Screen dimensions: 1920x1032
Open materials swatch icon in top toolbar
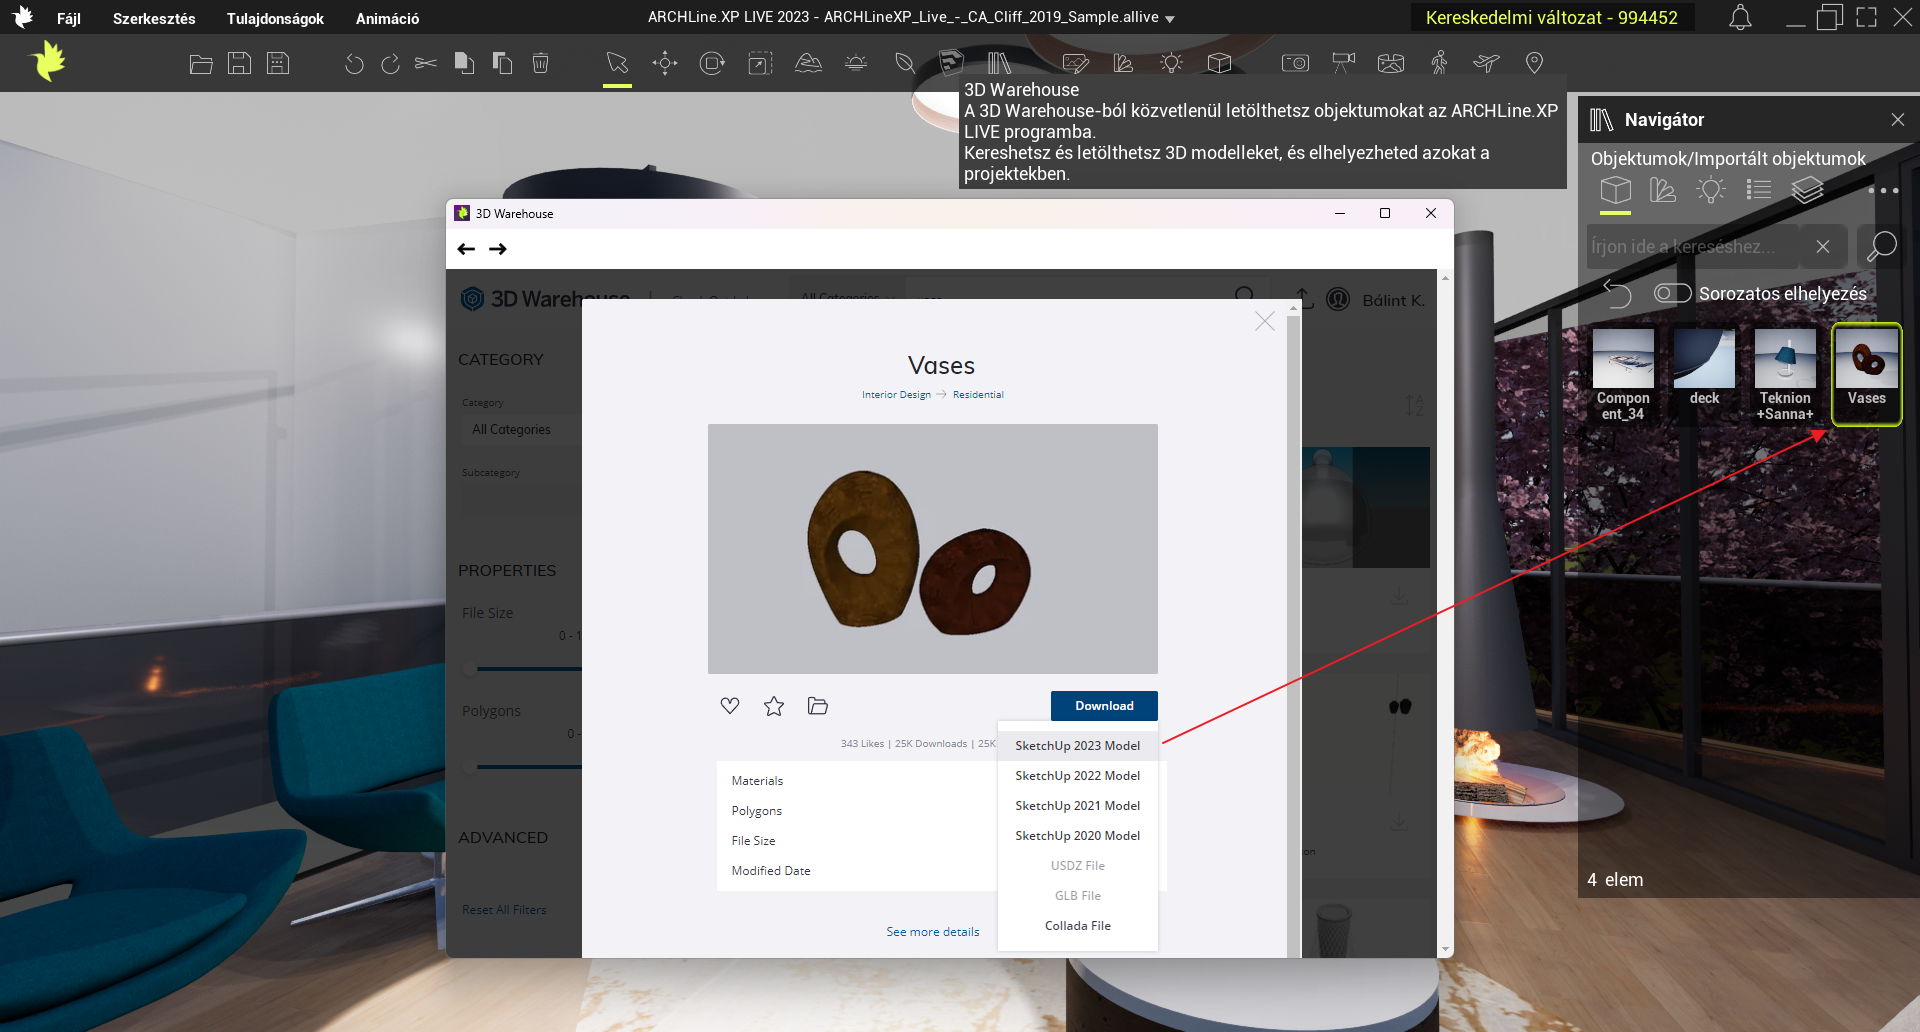pos(1124,64)
